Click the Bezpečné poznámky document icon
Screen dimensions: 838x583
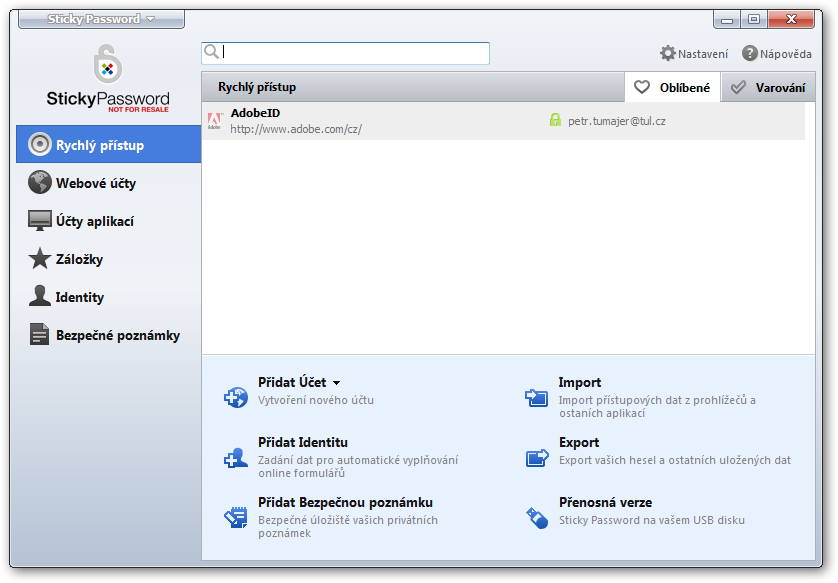pos(40,335)
